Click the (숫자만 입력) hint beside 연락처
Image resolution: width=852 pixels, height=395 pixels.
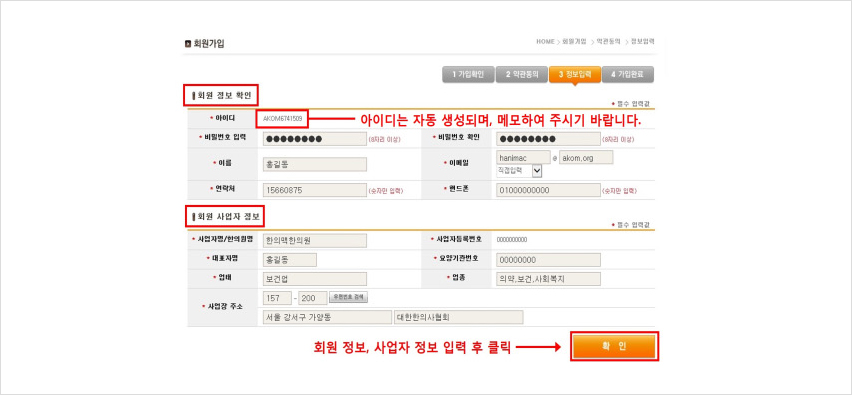[x=386, y=191]
